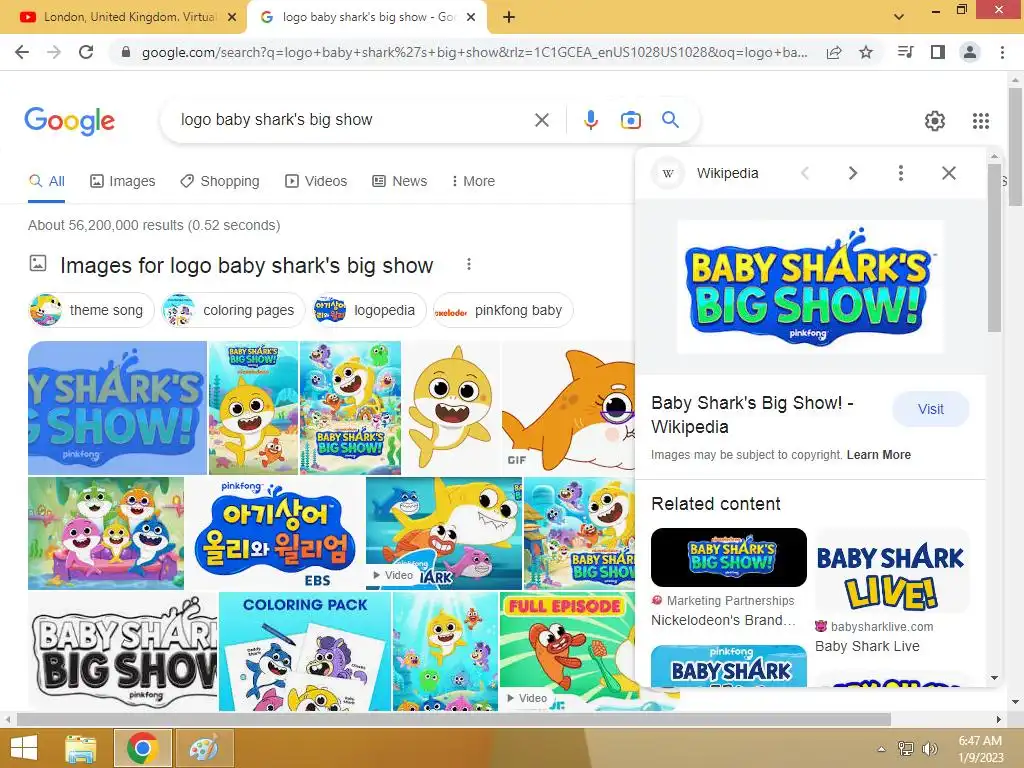Open volume control in system tray
Image resolution: width=1024 pixels, height=768 pixels.
[x=930, y=748]
